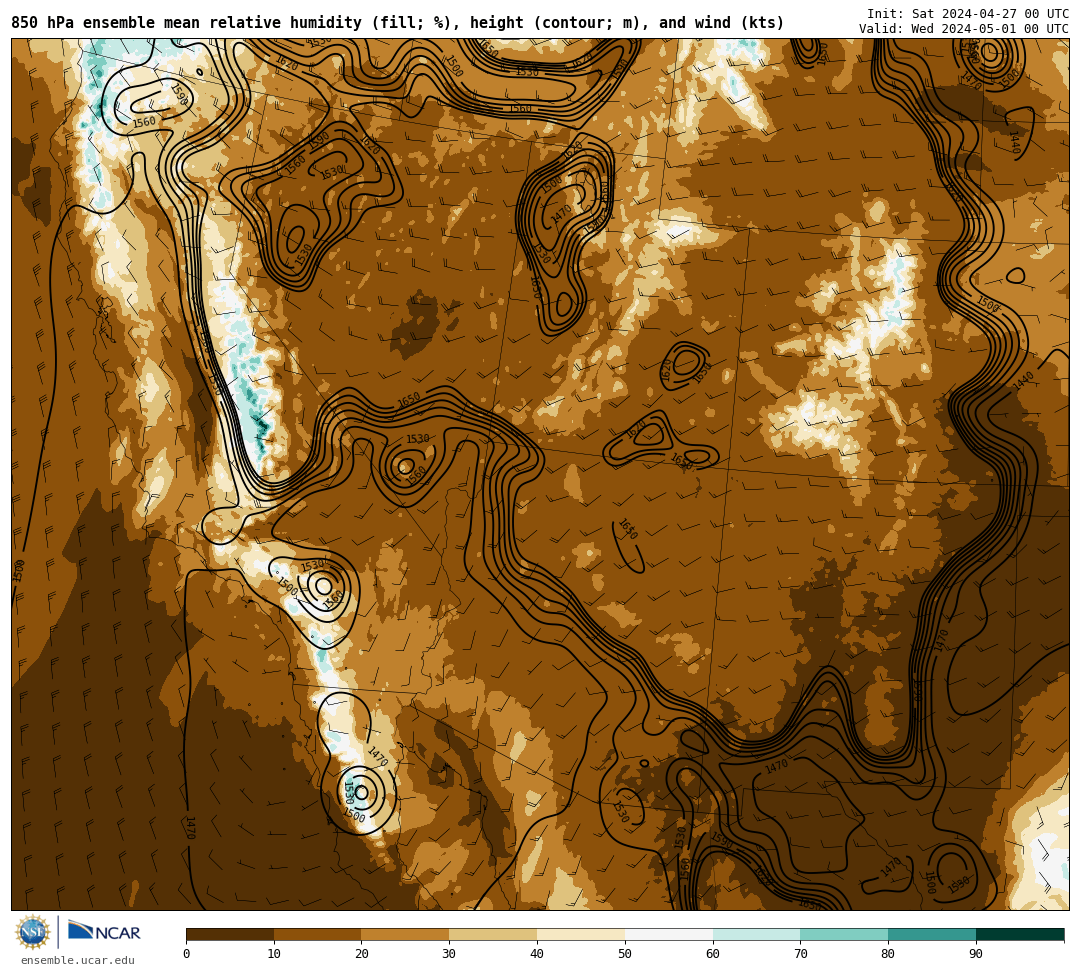
Task: Click the 90-100 darkest green colorbar segment
Action: tap(1020, 934)
